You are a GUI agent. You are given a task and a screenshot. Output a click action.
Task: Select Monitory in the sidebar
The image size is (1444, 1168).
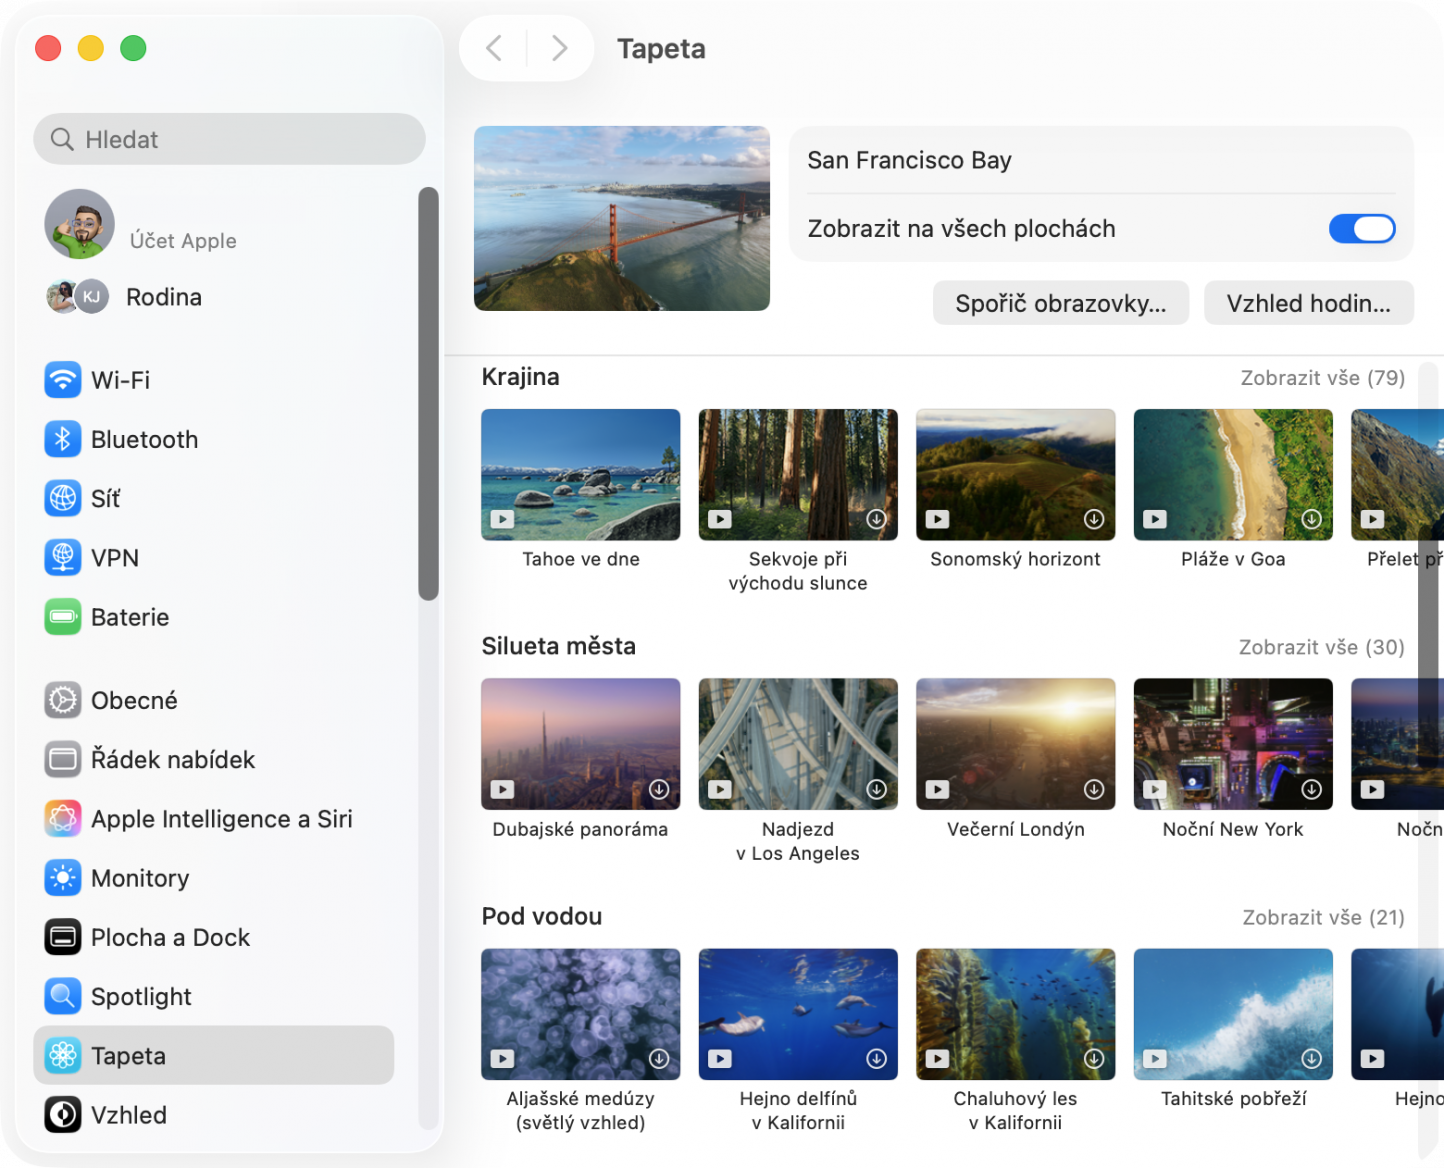pyautogui.click(x=140, y=878)
